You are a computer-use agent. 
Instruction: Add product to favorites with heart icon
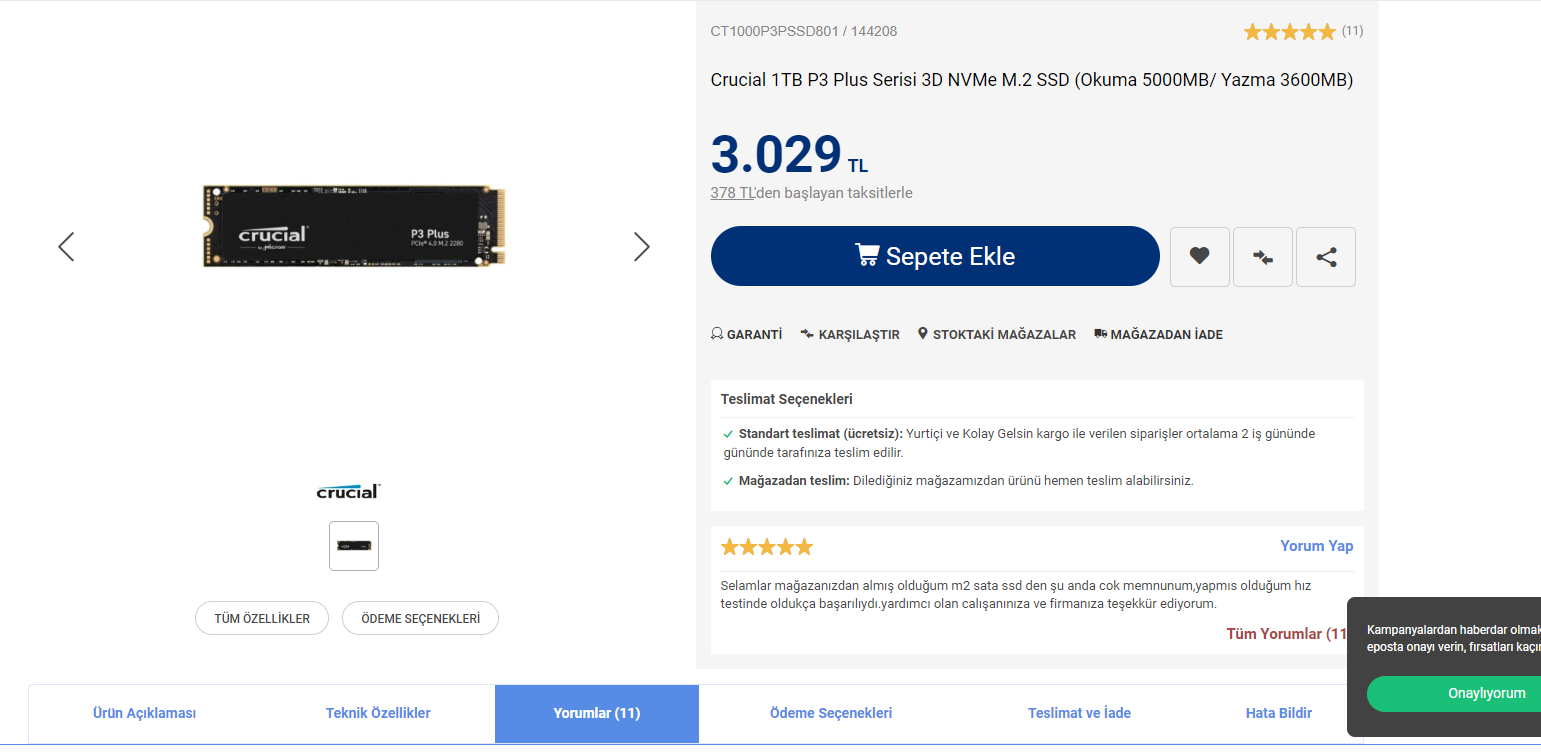click(1199, 257)
